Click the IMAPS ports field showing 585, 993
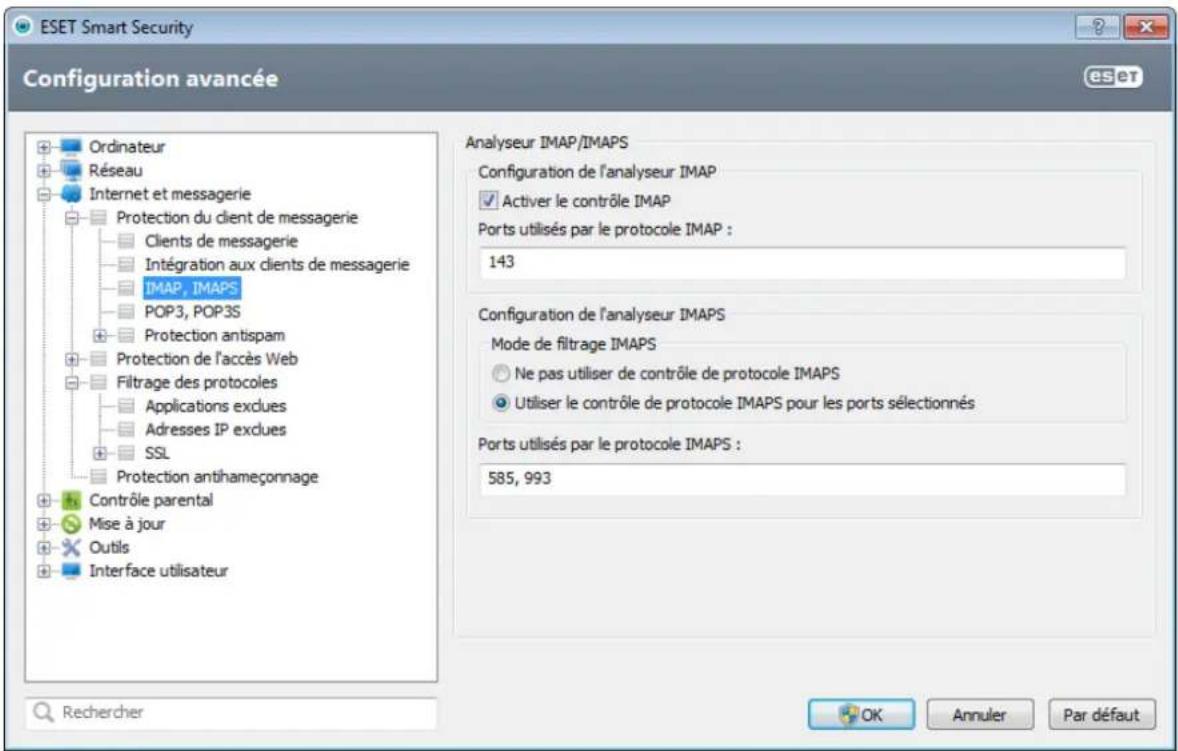This screenshot has width=1178, height=751. coord(802,478)
